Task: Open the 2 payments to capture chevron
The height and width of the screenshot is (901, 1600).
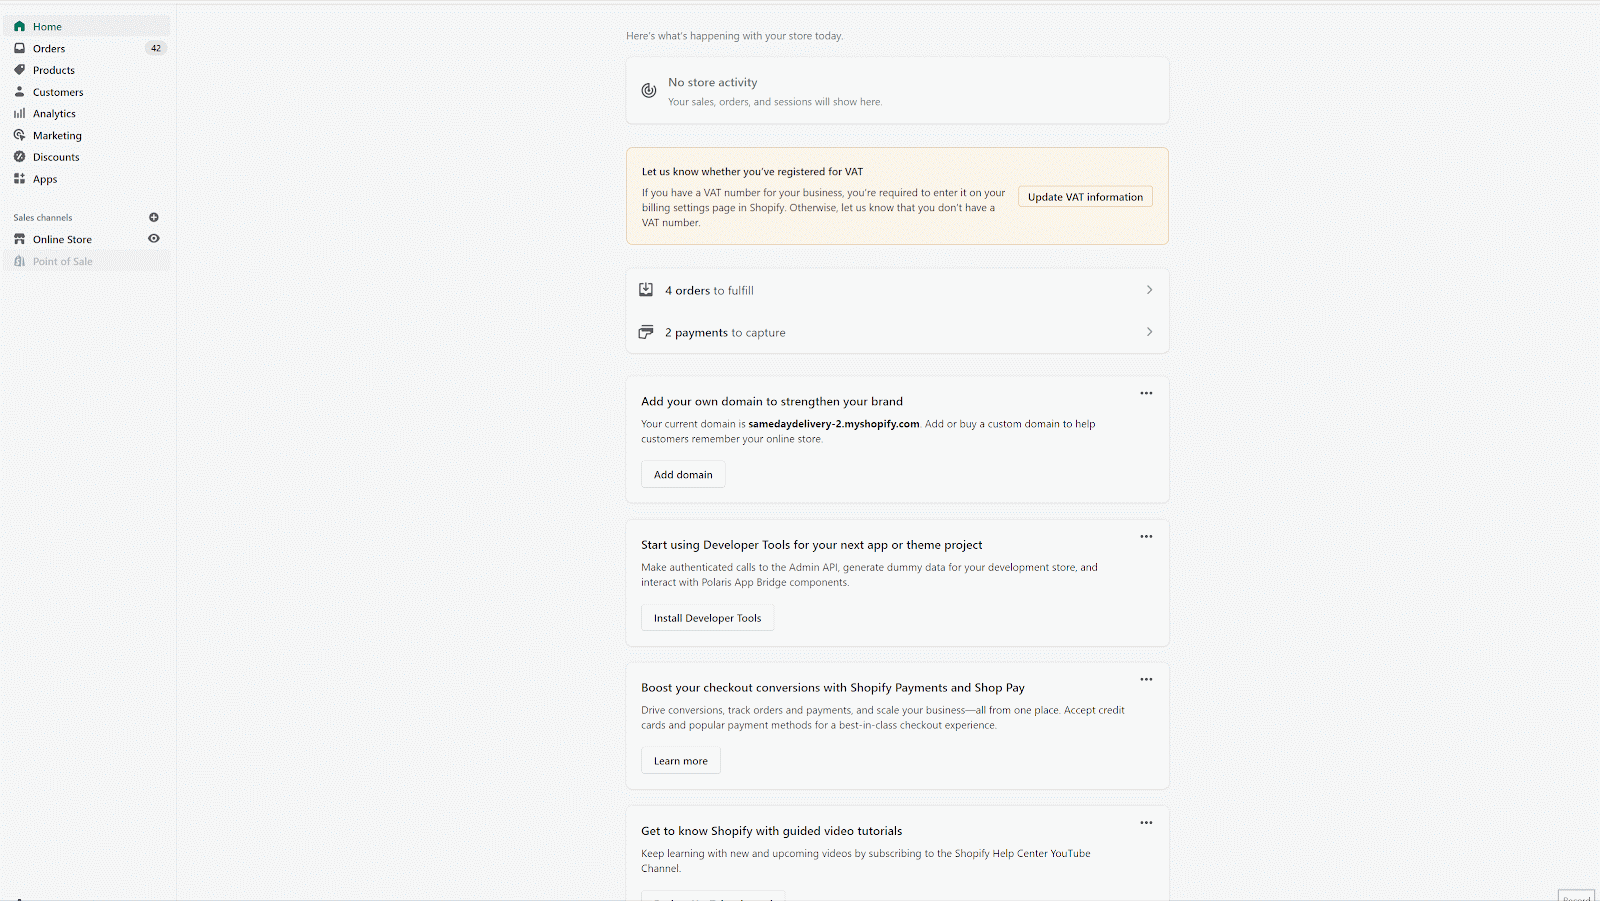Action: 1149,332
